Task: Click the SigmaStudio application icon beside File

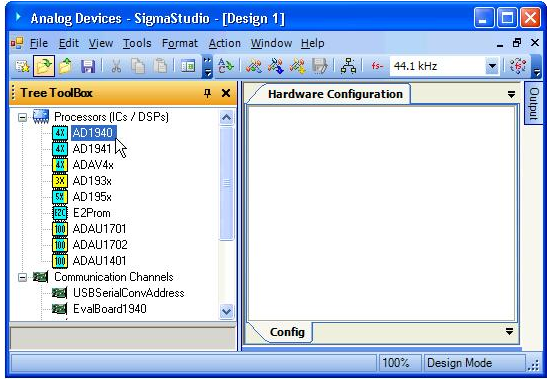Action: 16,43
